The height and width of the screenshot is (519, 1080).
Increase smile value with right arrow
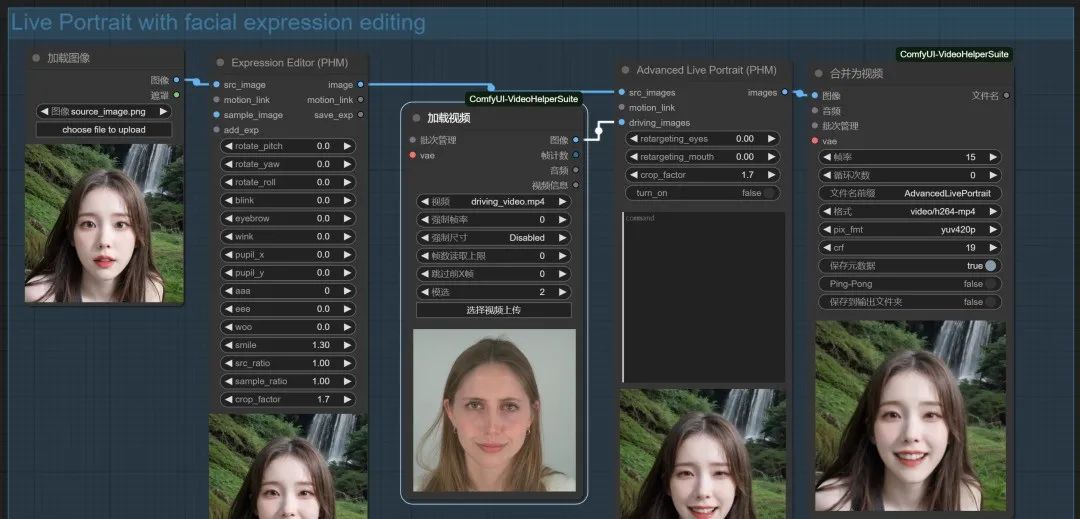(x=347, y=345)
